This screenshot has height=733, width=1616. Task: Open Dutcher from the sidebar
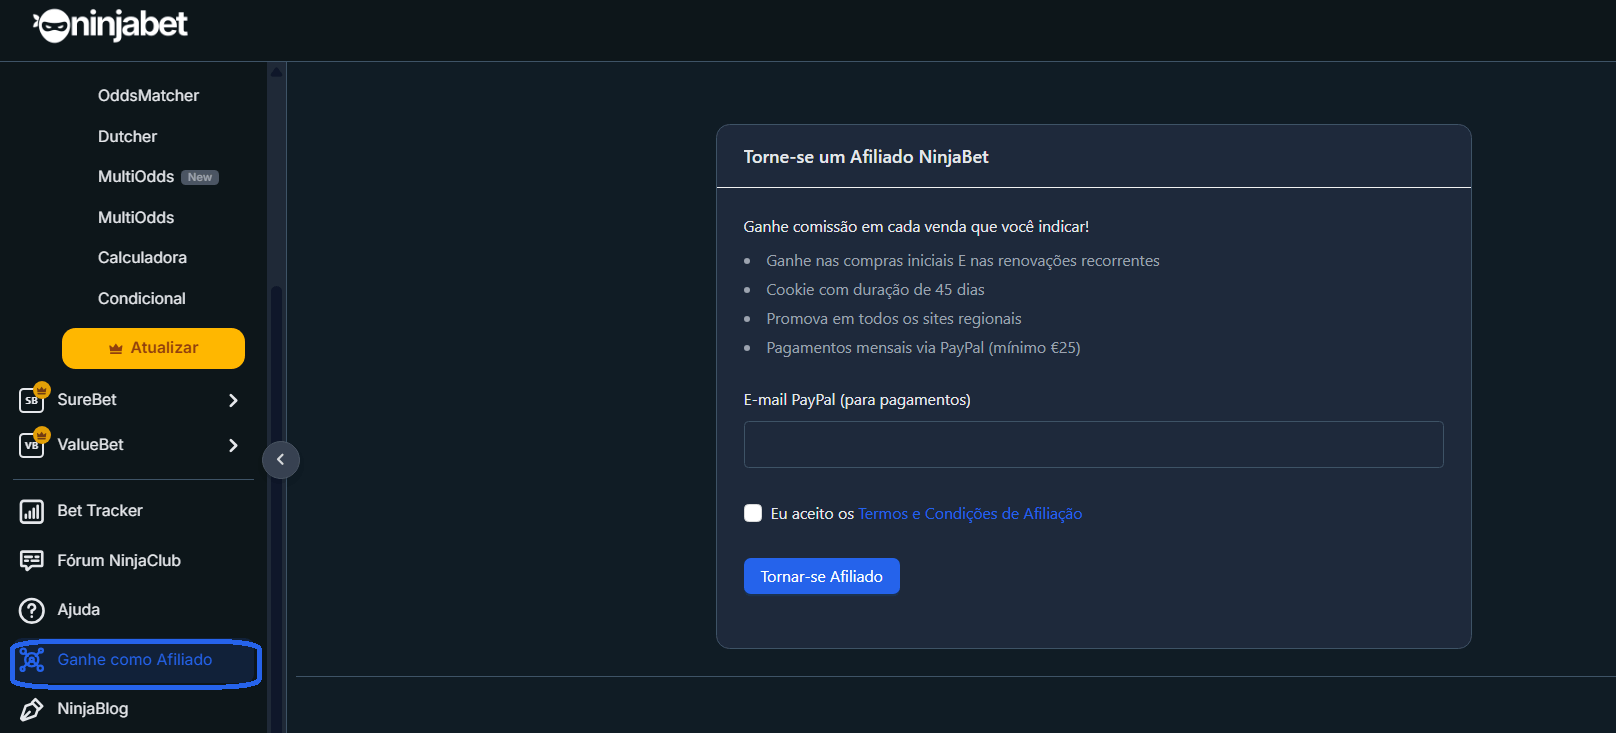tap(127, 137)
